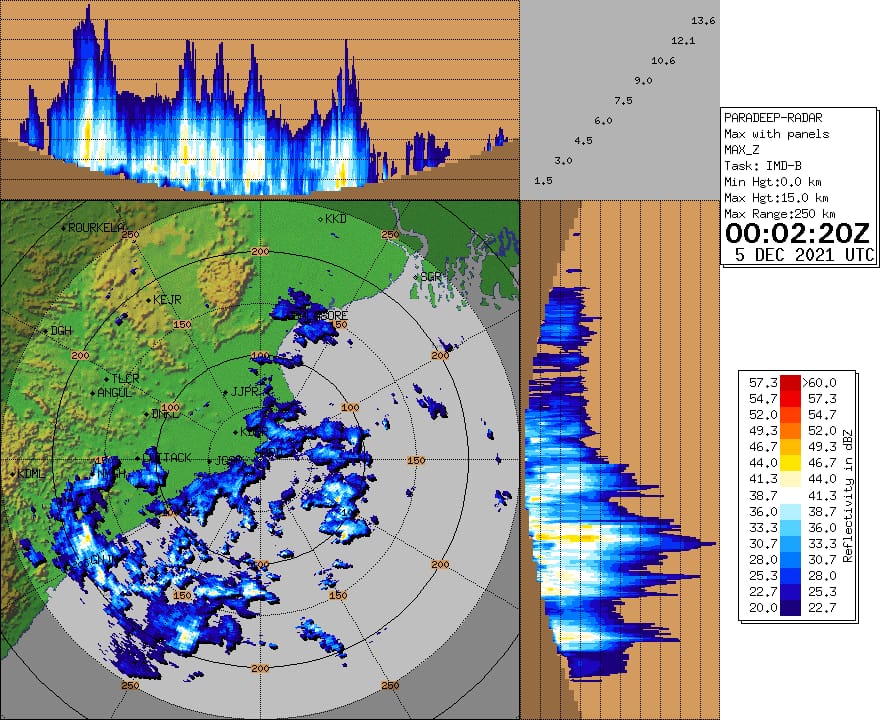Click the KKD station diamond marker
This screenshot has height=720, width=880.
tap(321, 218)
